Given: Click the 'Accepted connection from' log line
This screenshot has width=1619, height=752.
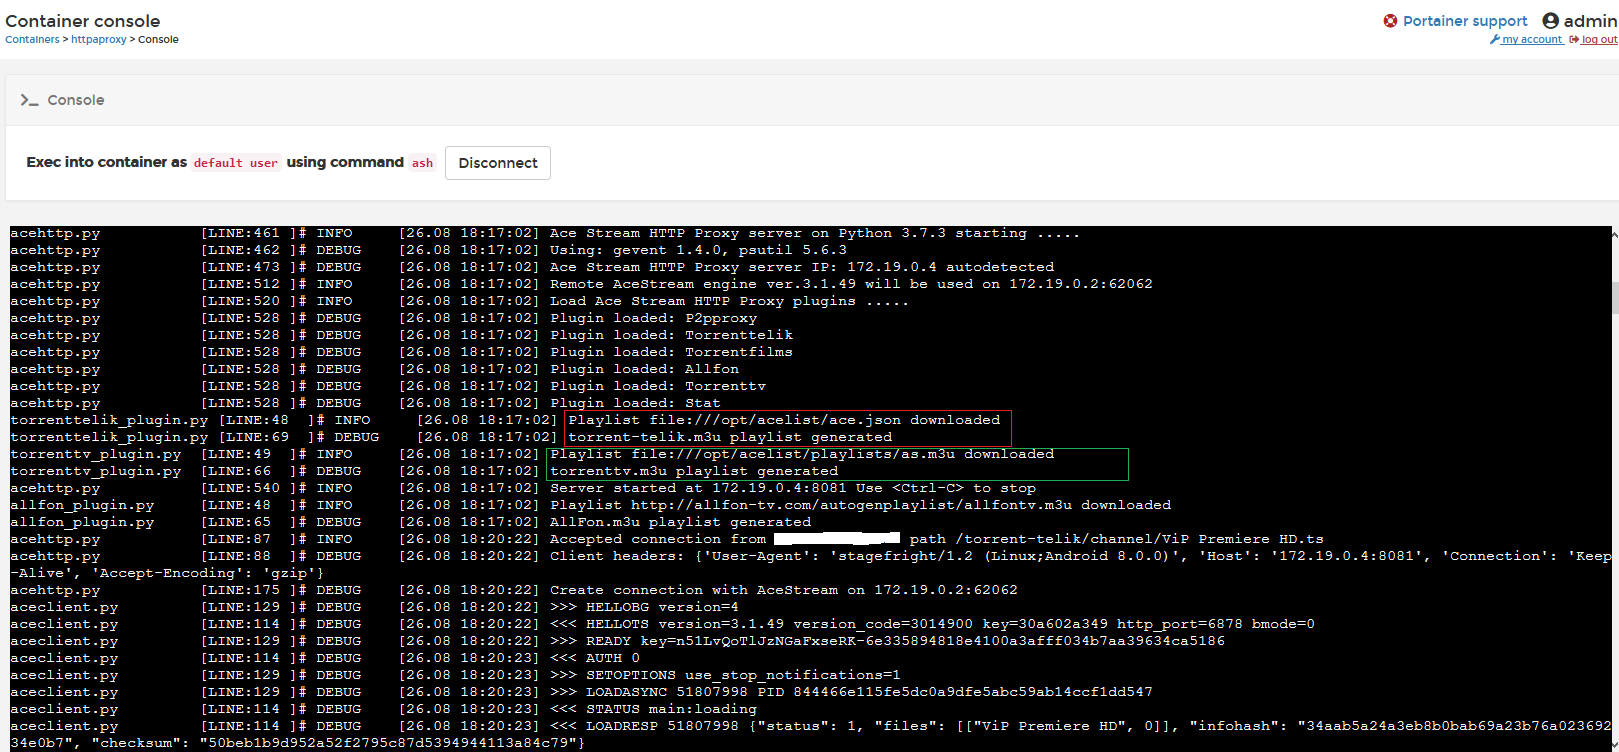Looking at the screenshot, I should point(936,539).
